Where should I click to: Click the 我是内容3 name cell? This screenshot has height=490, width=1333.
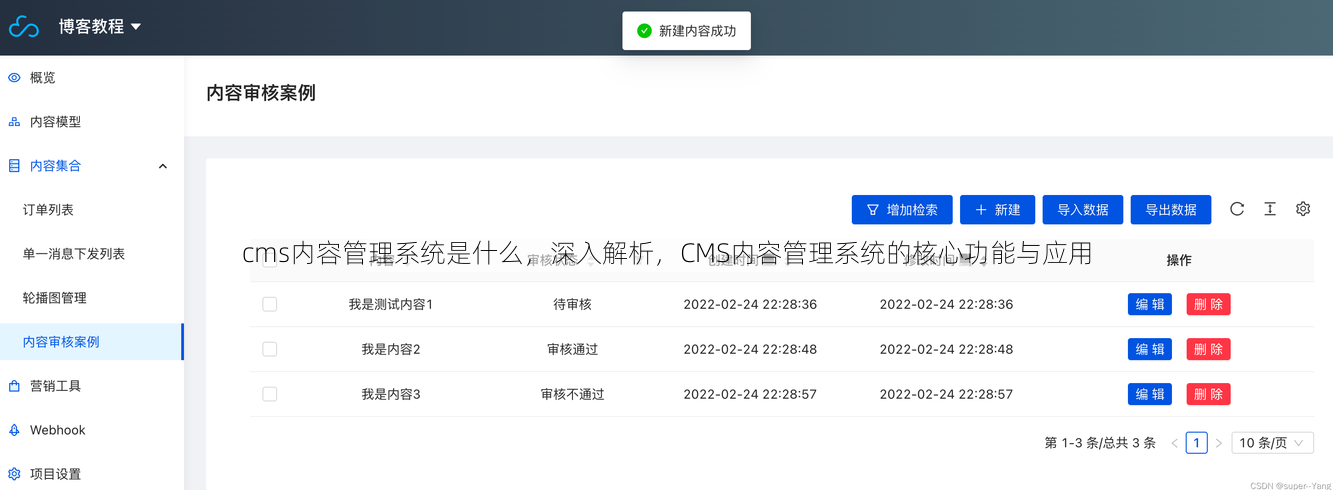(x=391, y=394)
